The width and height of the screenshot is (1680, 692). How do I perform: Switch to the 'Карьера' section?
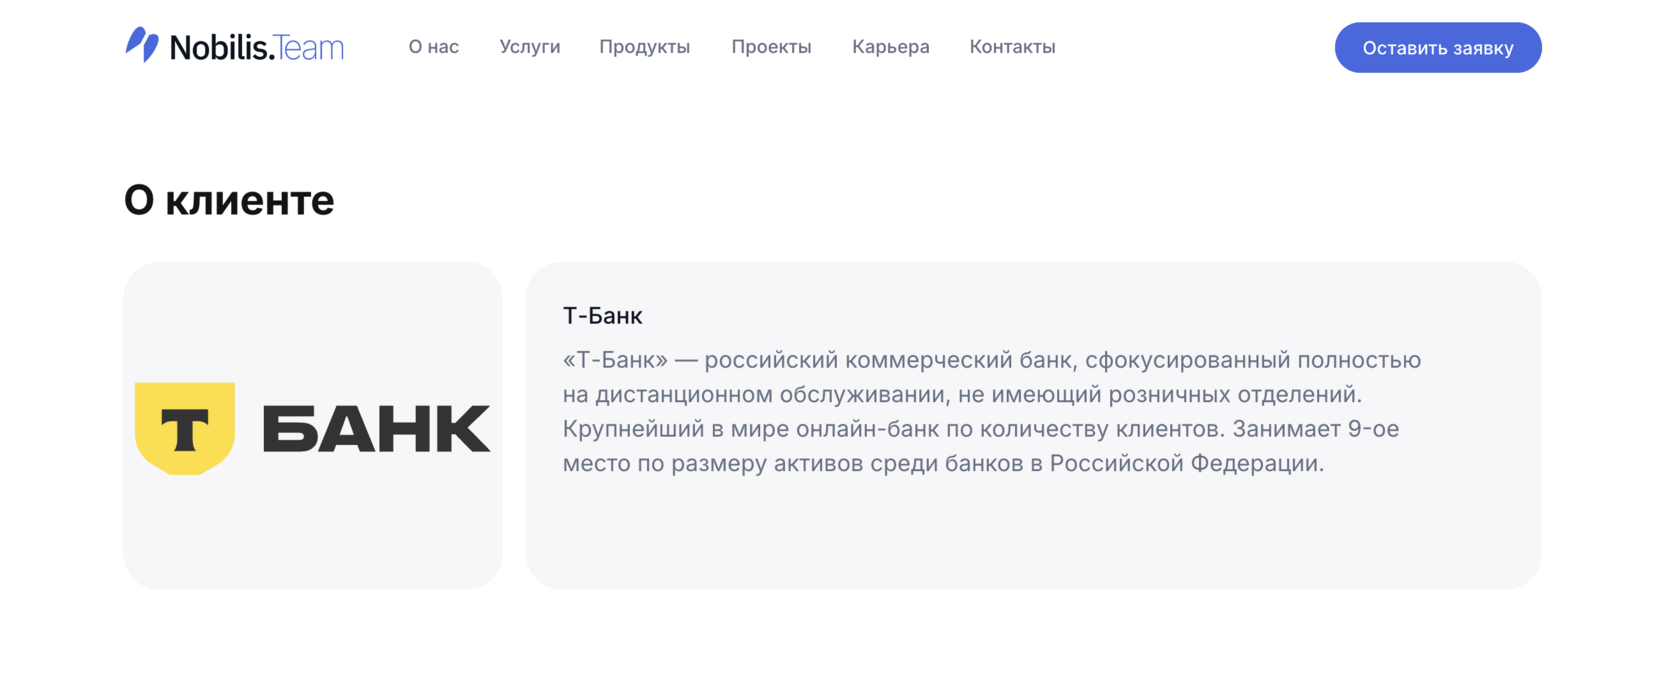click(x=890, y=46)
